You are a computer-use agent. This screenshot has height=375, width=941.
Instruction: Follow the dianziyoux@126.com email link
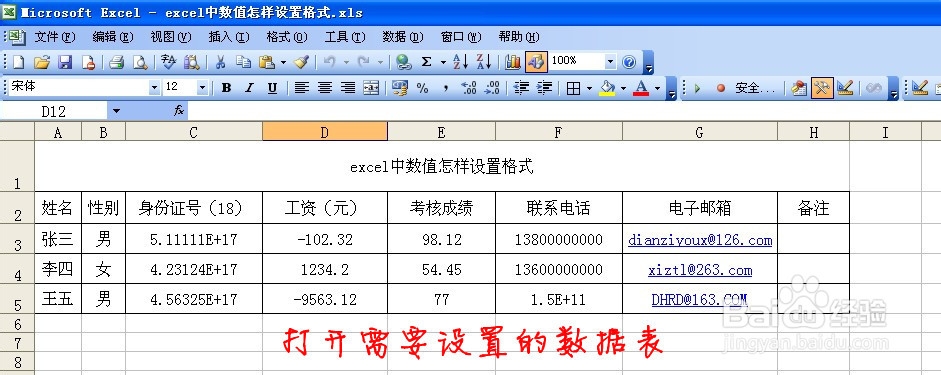pyautogui.click(x=700, y=241)
